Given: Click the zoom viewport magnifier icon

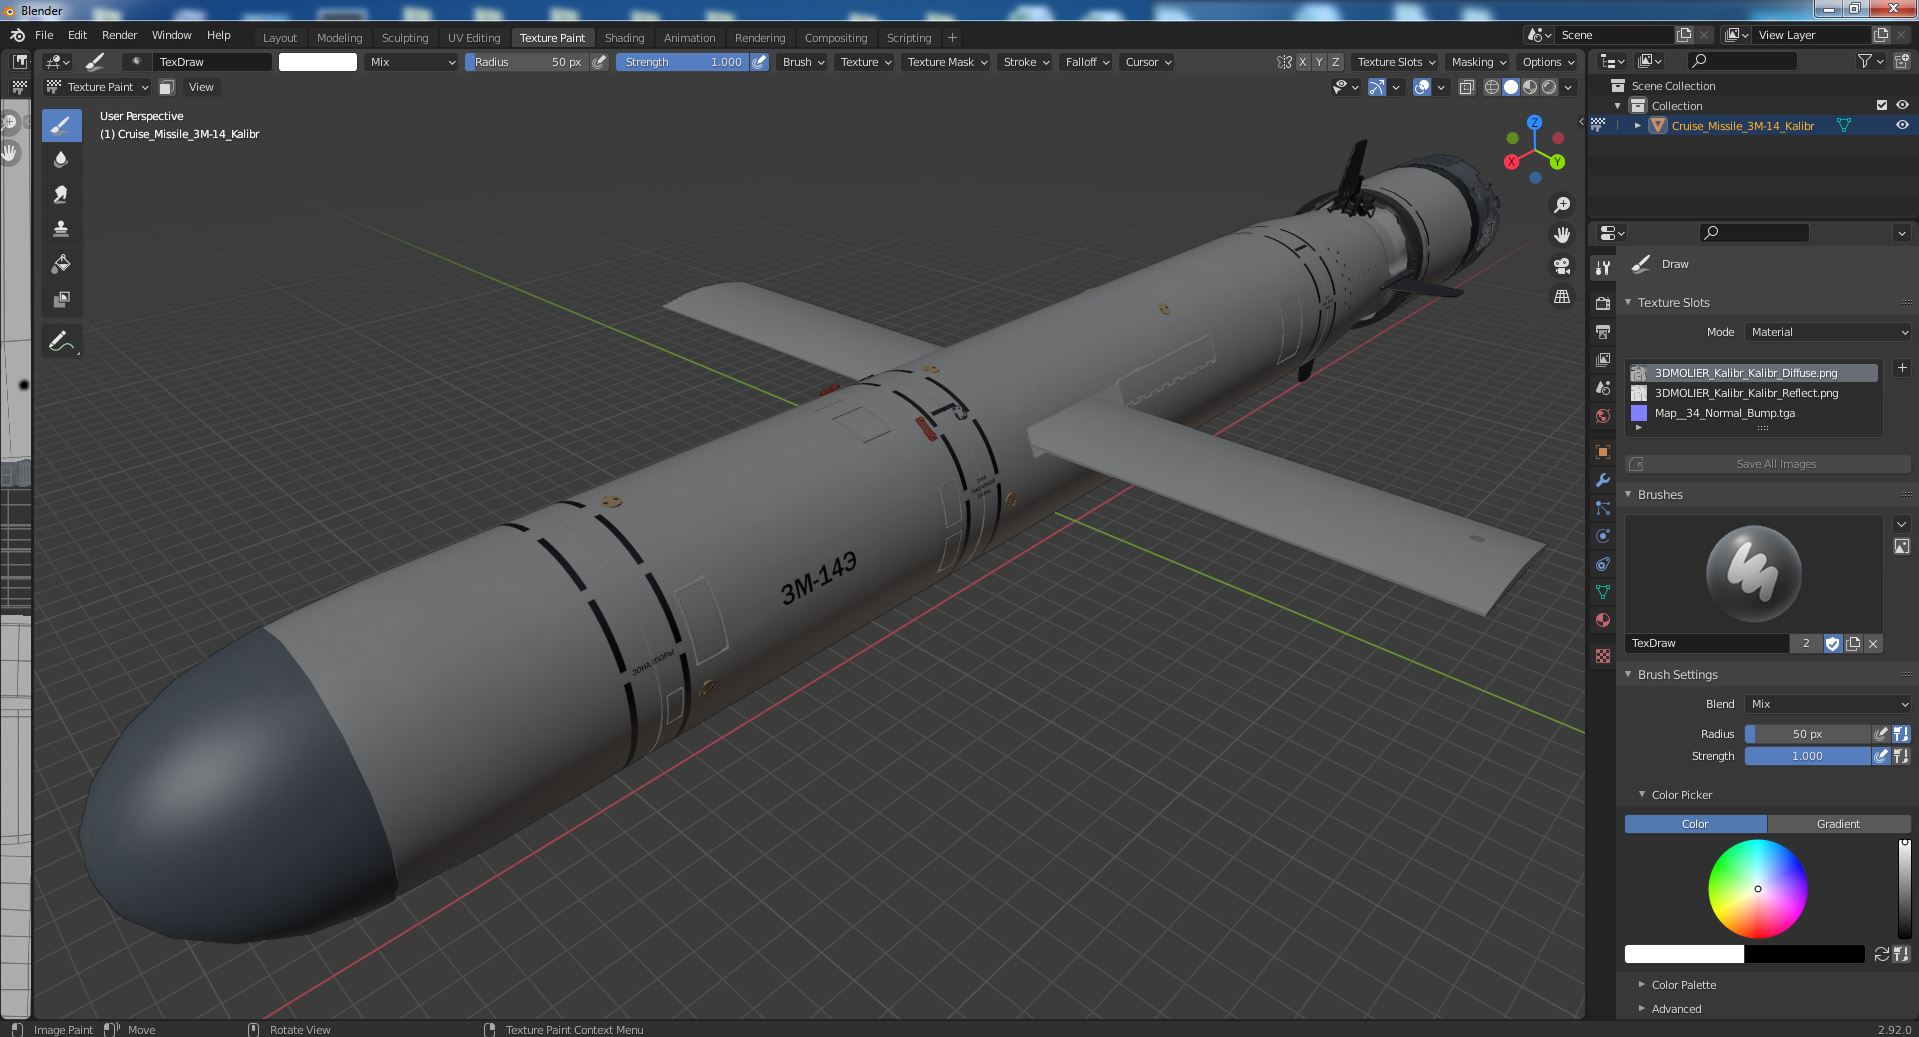Looking at the screenshot, I should point(1561,205).
